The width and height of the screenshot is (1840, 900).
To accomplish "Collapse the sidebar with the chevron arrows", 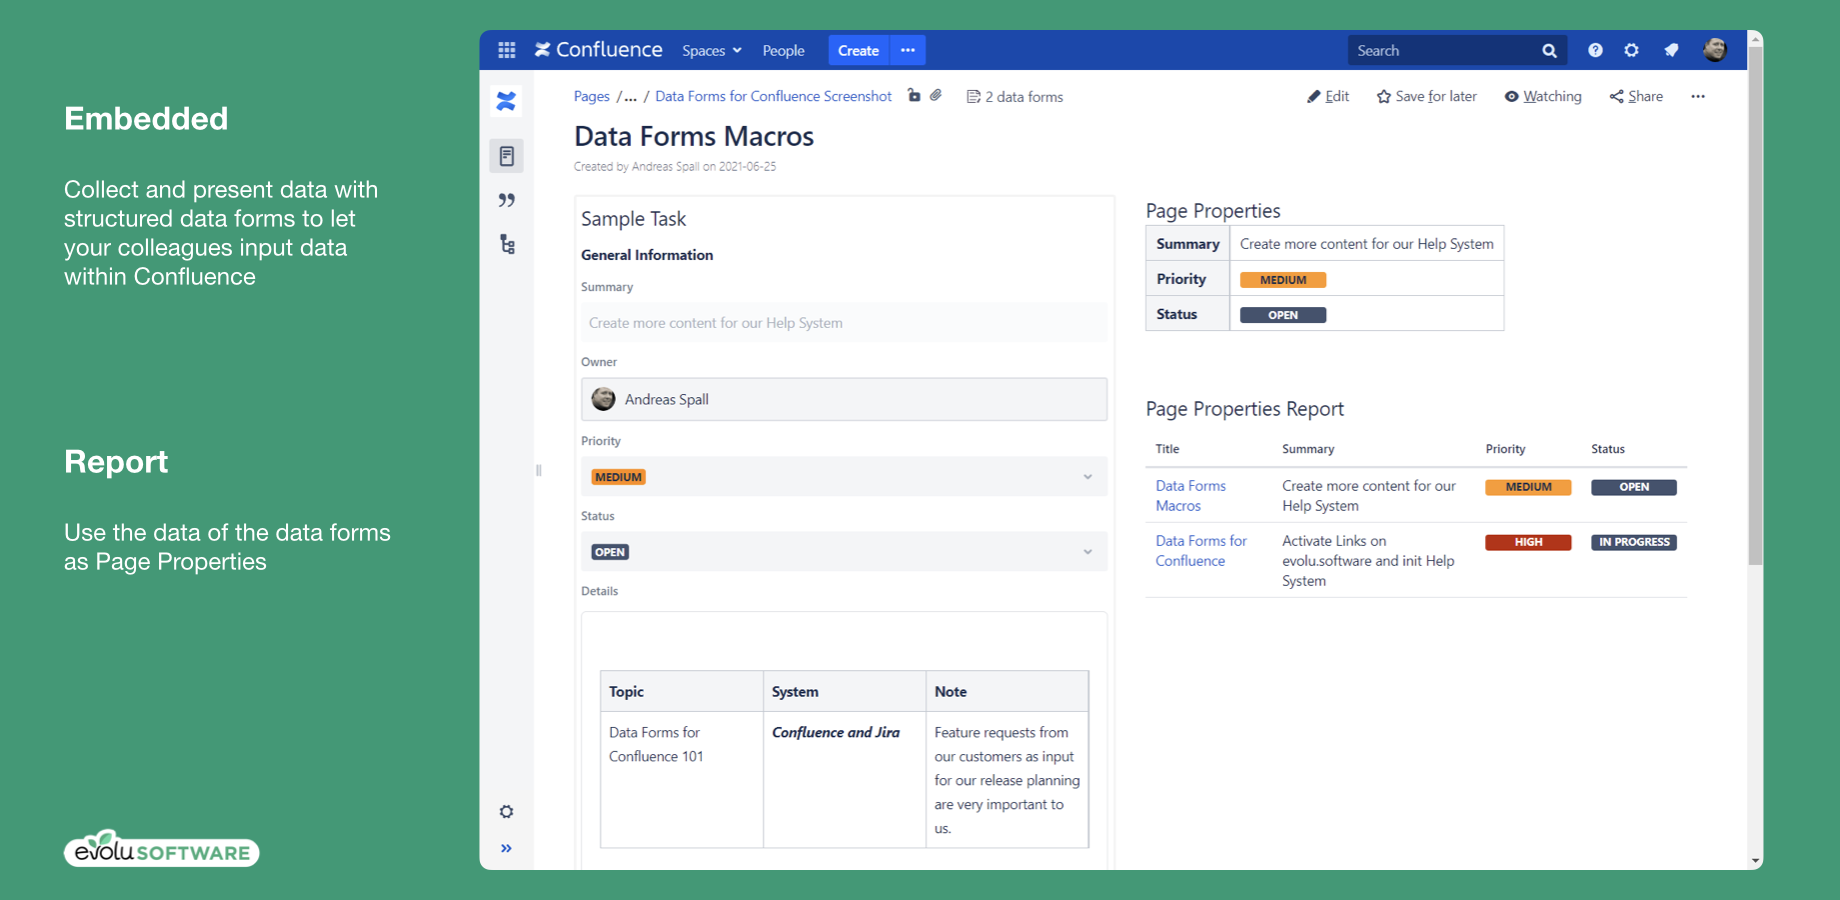I will tap(507, 848).
